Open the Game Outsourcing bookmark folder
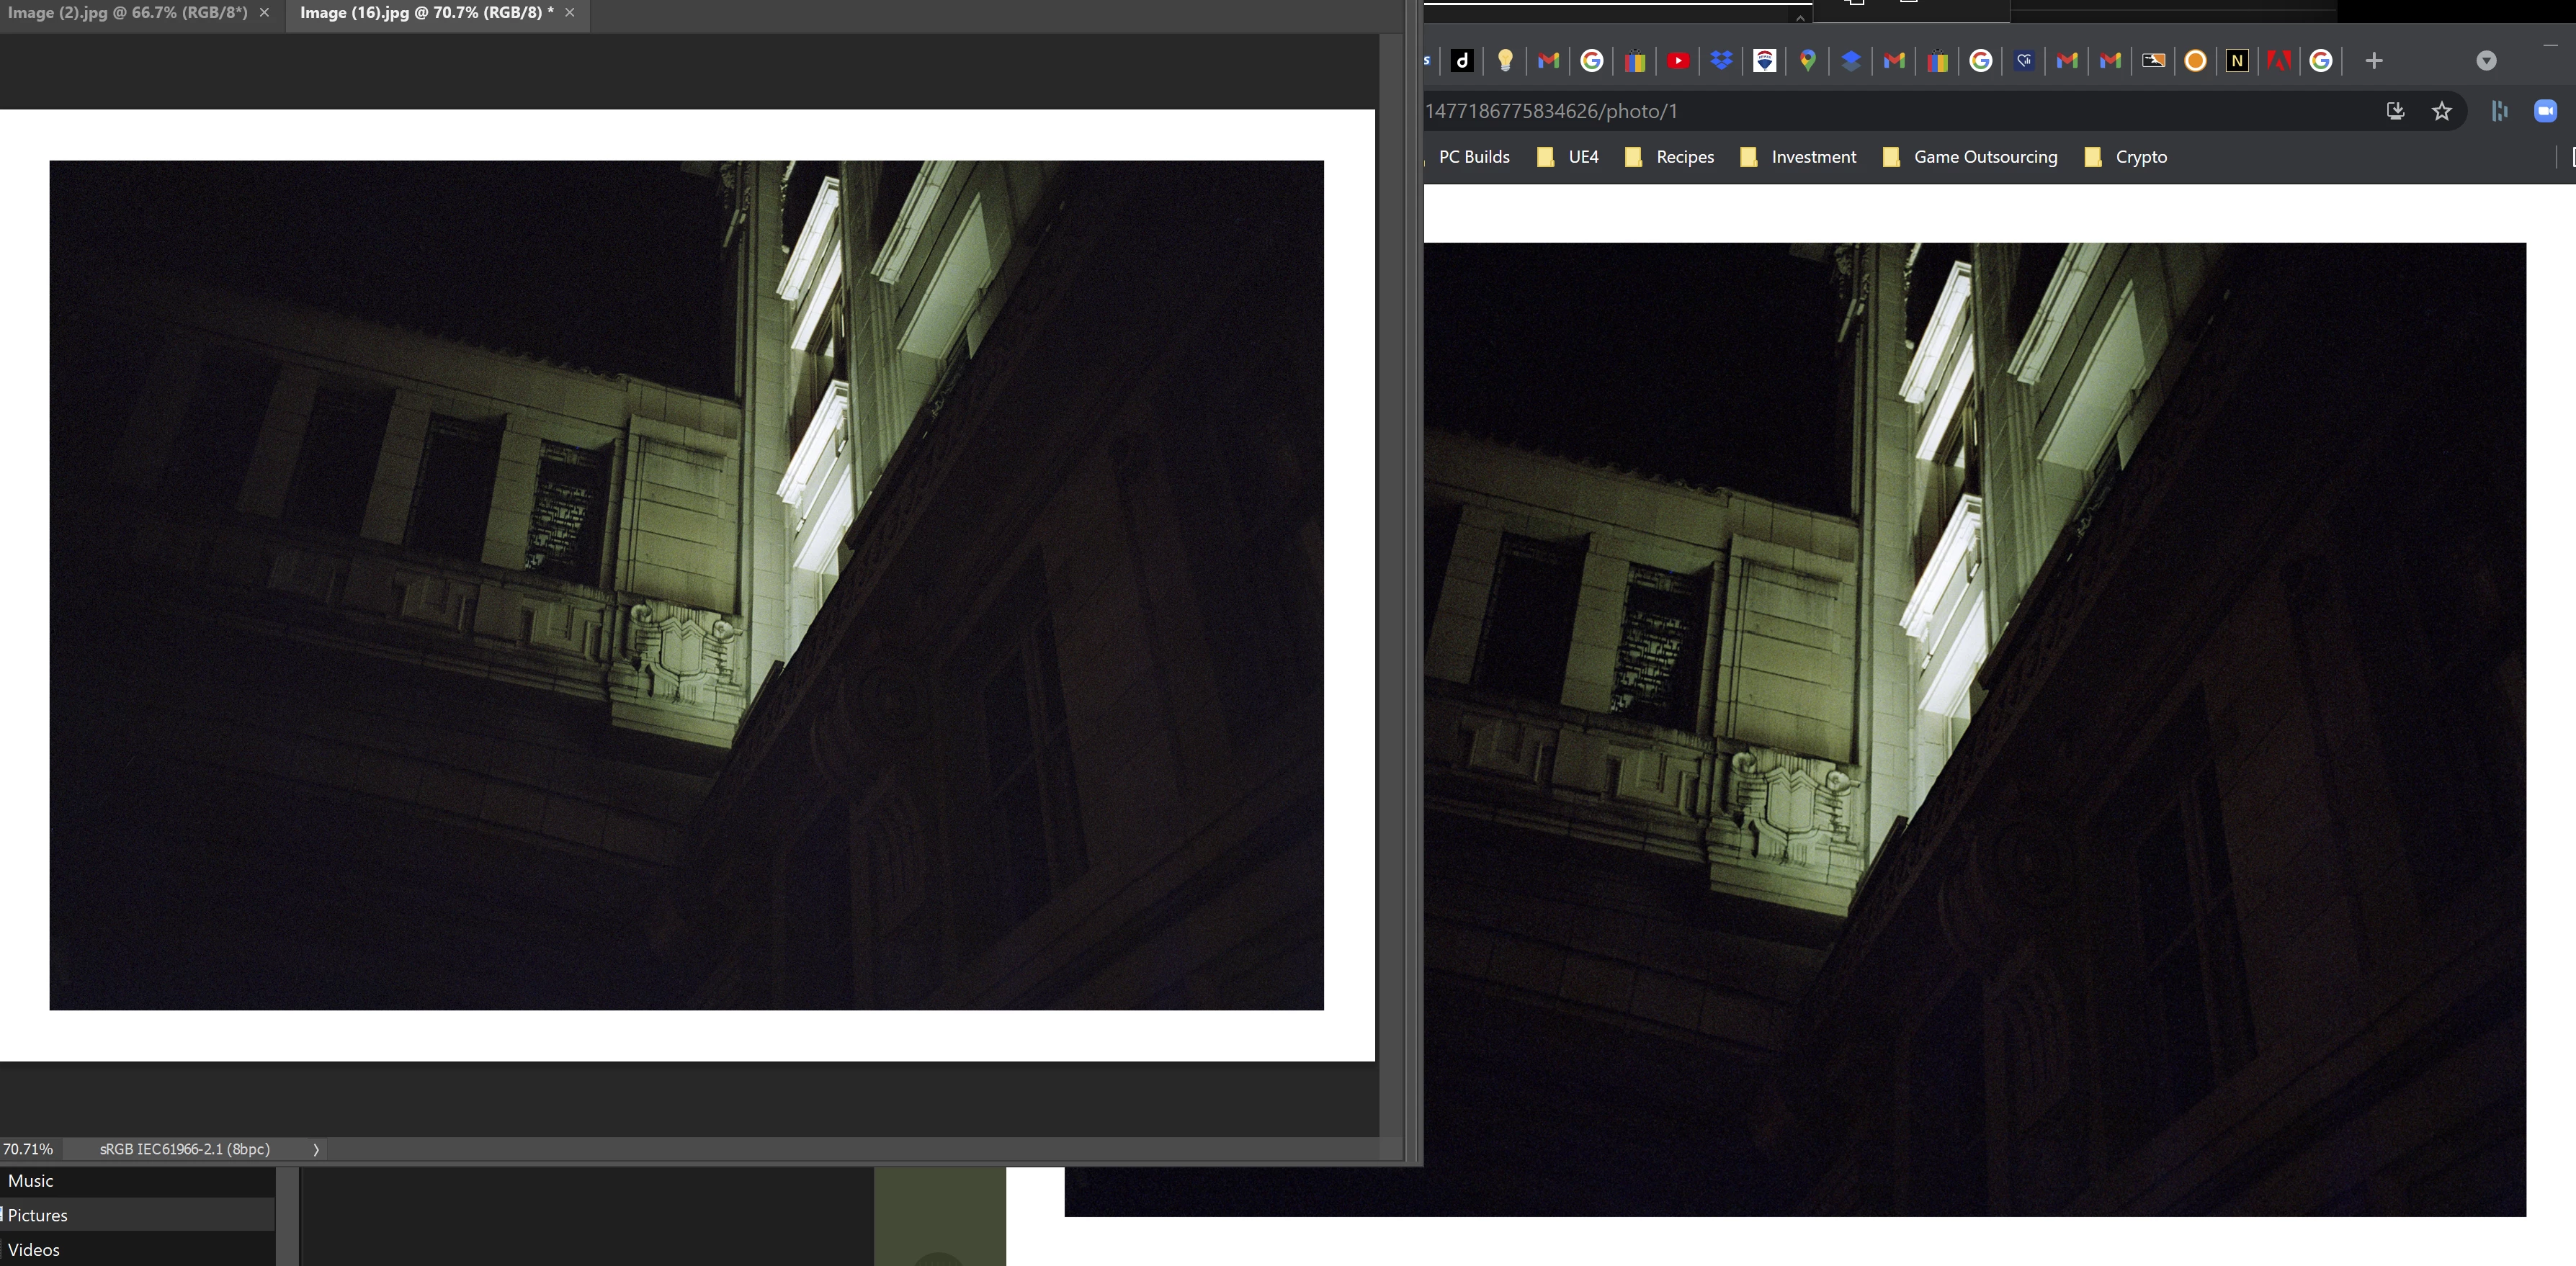The image size is (2576, 1266). point(1984,157)
